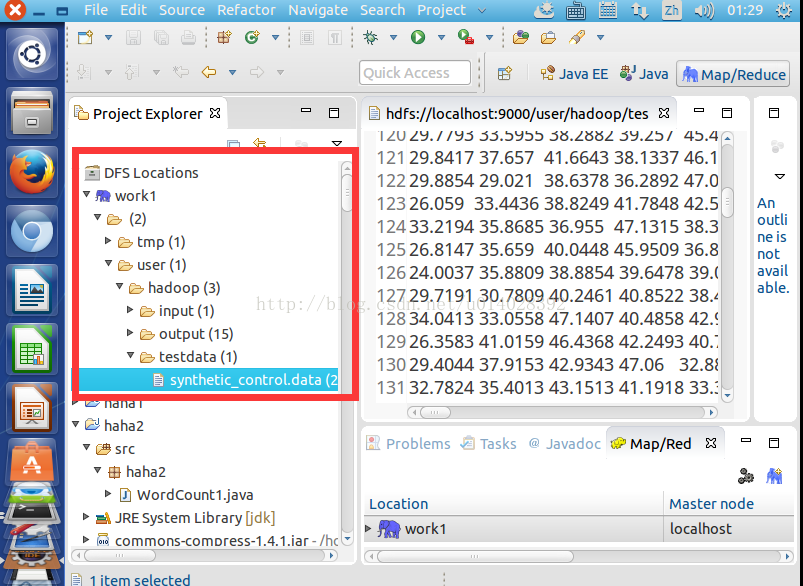Open the File menu

(96, 10)
